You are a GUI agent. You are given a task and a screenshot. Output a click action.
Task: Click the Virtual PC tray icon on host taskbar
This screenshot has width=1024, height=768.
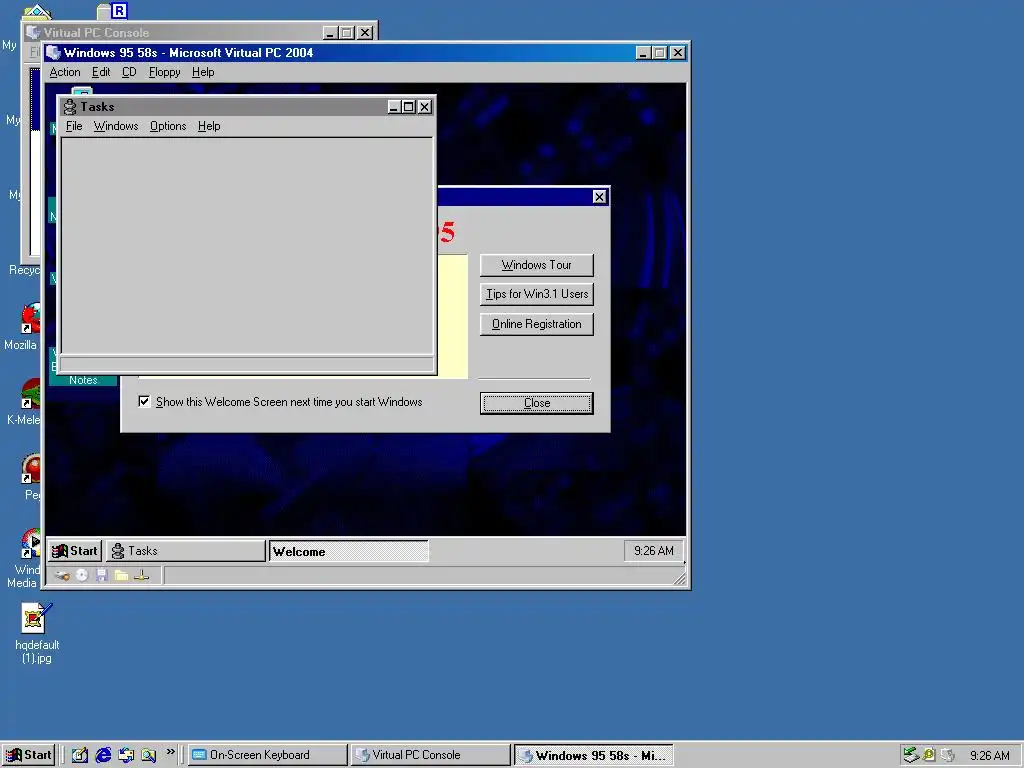pyautogui.click(x=948, y=755)
